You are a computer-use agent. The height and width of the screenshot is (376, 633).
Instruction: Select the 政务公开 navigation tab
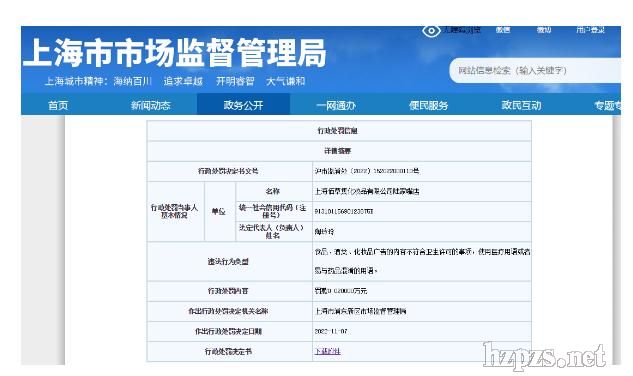click(243, 105)
